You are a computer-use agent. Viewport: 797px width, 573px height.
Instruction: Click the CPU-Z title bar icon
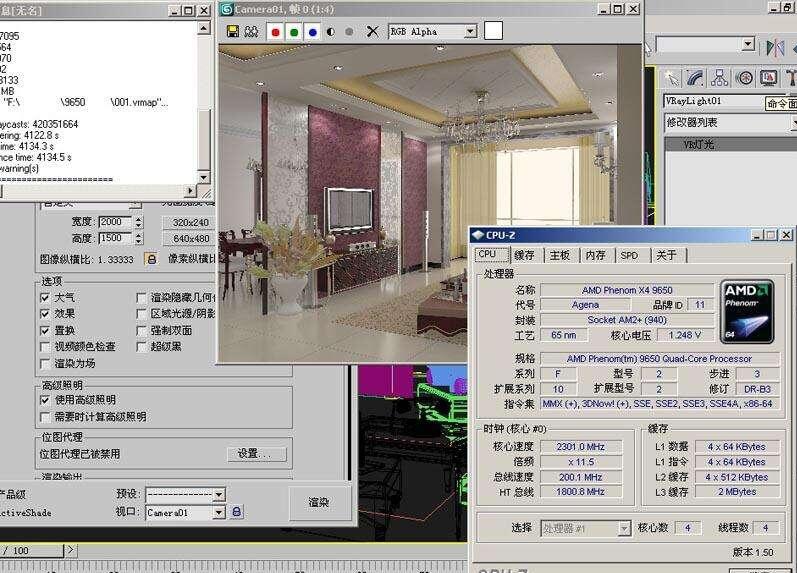click(x=477, y=235)
